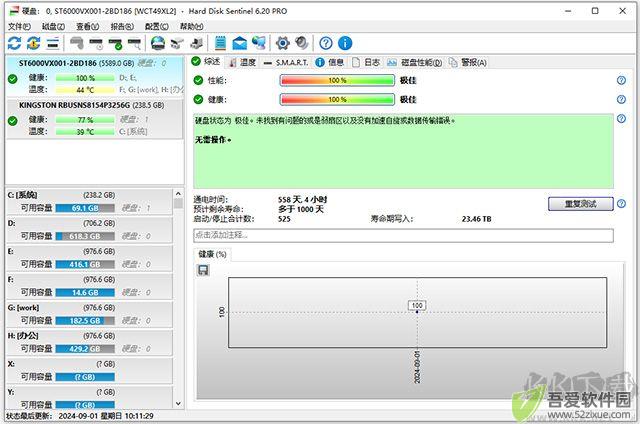Select the F: partition row

[89, 286]
